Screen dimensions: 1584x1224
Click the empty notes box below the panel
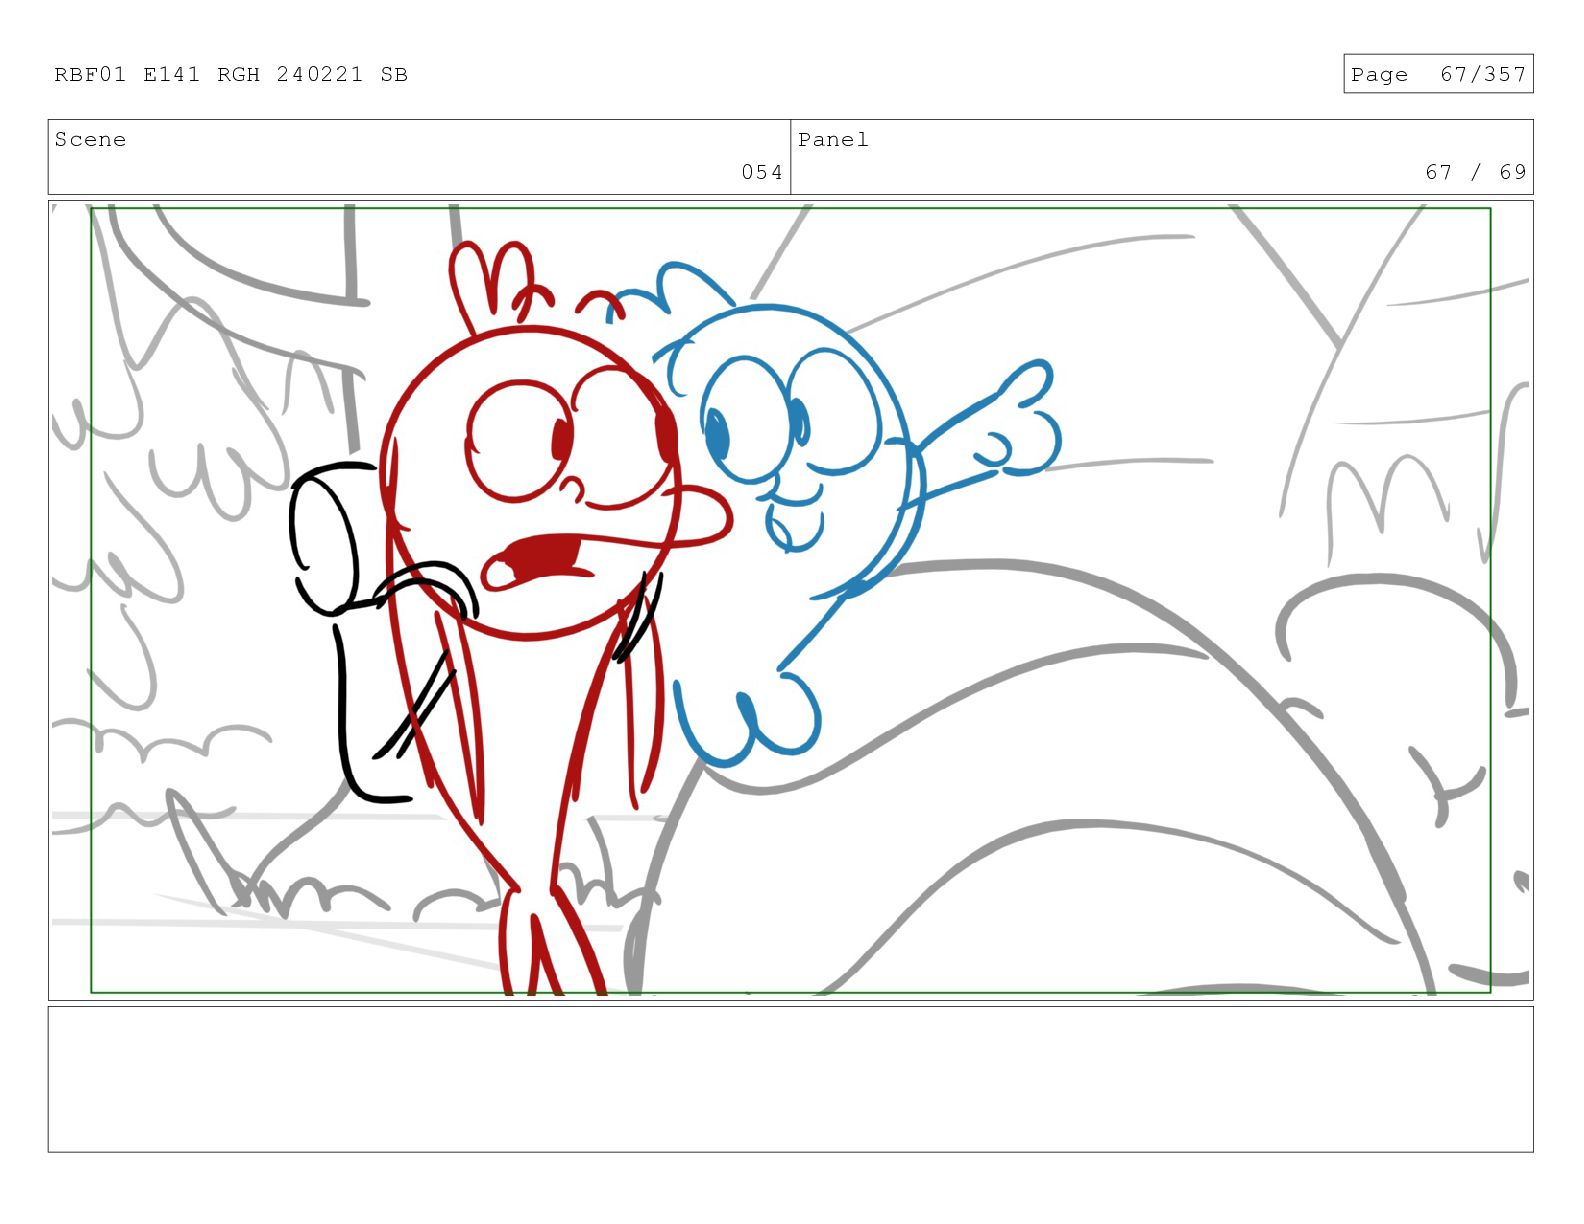[790, 1079]
